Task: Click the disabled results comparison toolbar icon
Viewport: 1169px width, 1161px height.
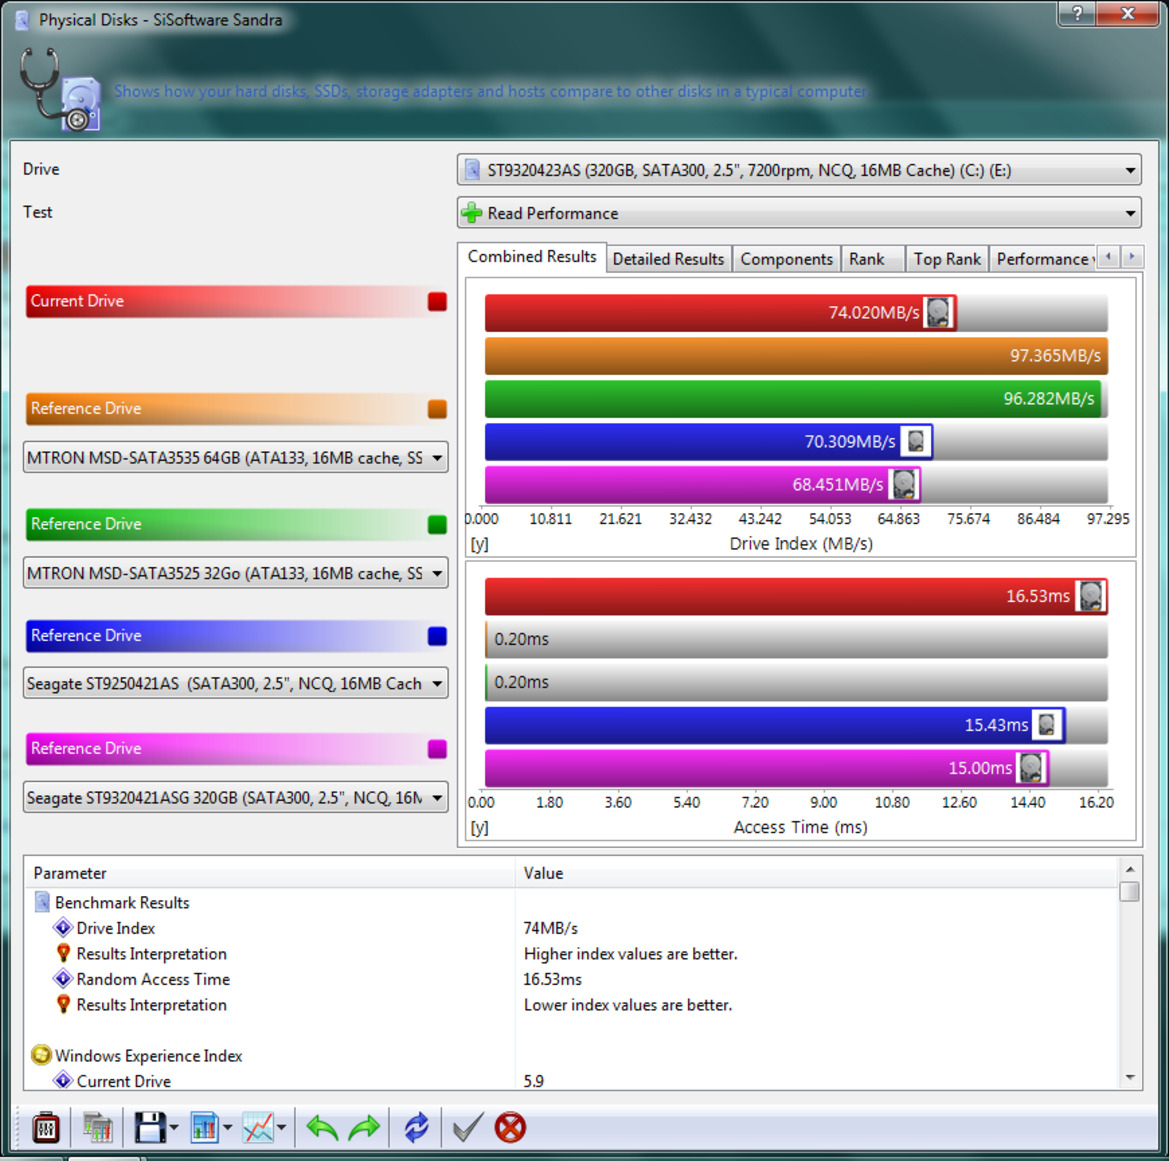Action: click(97, 1127)
